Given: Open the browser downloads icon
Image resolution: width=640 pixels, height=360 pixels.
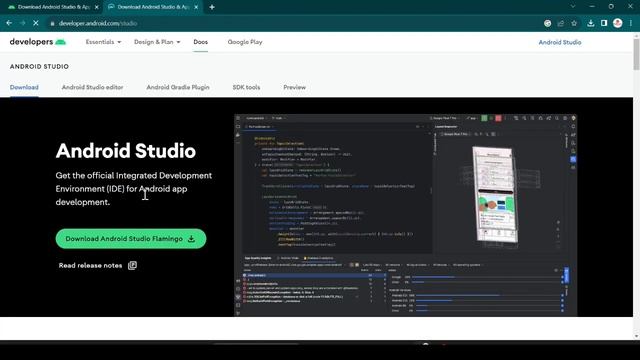Looking at the screenshot, I should [x=591, y=23].
